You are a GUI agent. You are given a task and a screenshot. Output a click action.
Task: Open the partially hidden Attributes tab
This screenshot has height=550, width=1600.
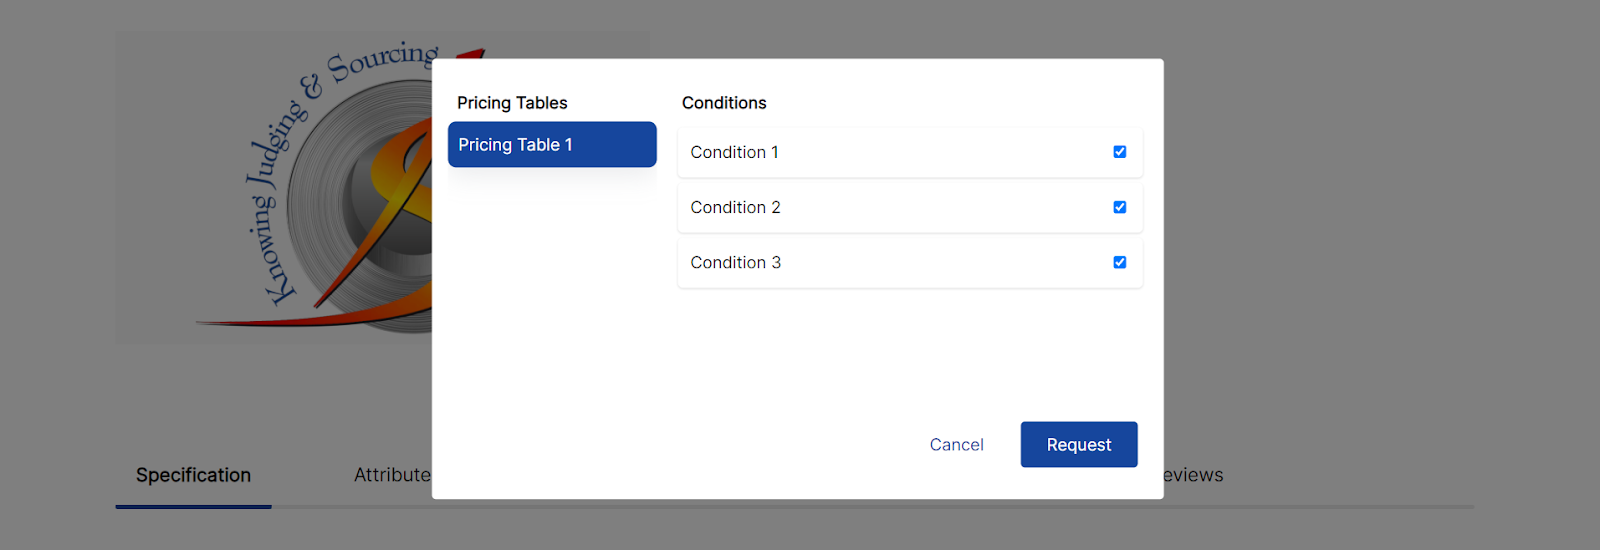(x=392, y=475)
